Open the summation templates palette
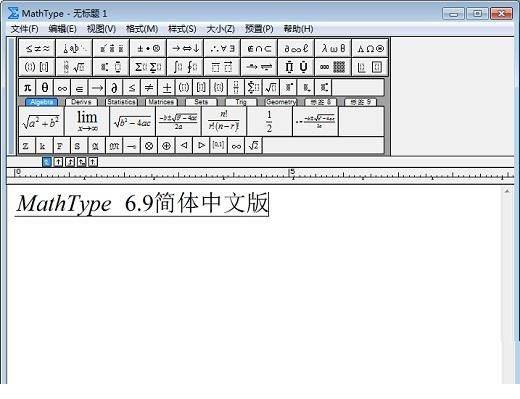Viewport: 520px width, 399px height. pos(148,67)
